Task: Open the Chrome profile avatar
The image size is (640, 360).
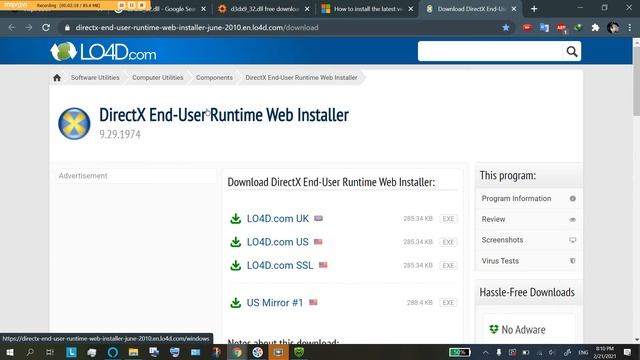Action: 613,28
